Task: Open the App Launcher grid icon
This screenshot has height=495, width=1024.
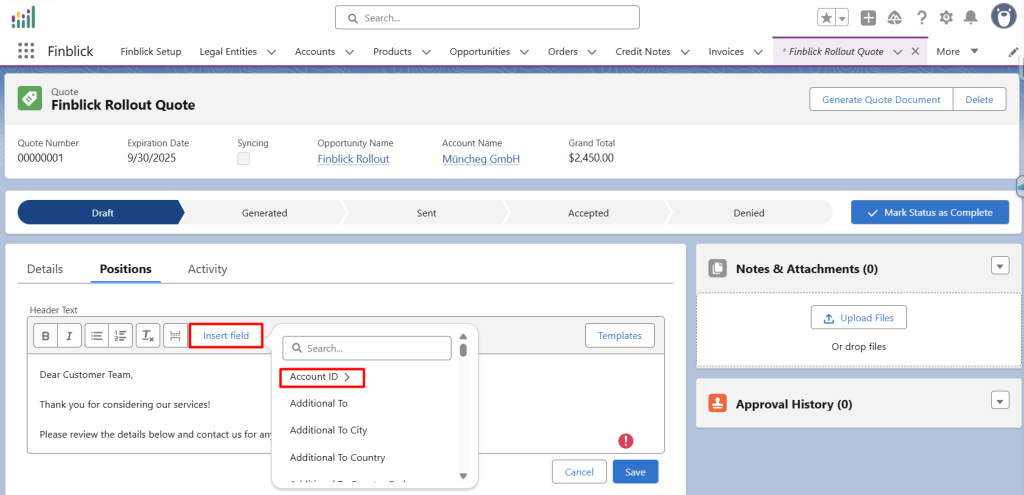Action: point(26,51)
